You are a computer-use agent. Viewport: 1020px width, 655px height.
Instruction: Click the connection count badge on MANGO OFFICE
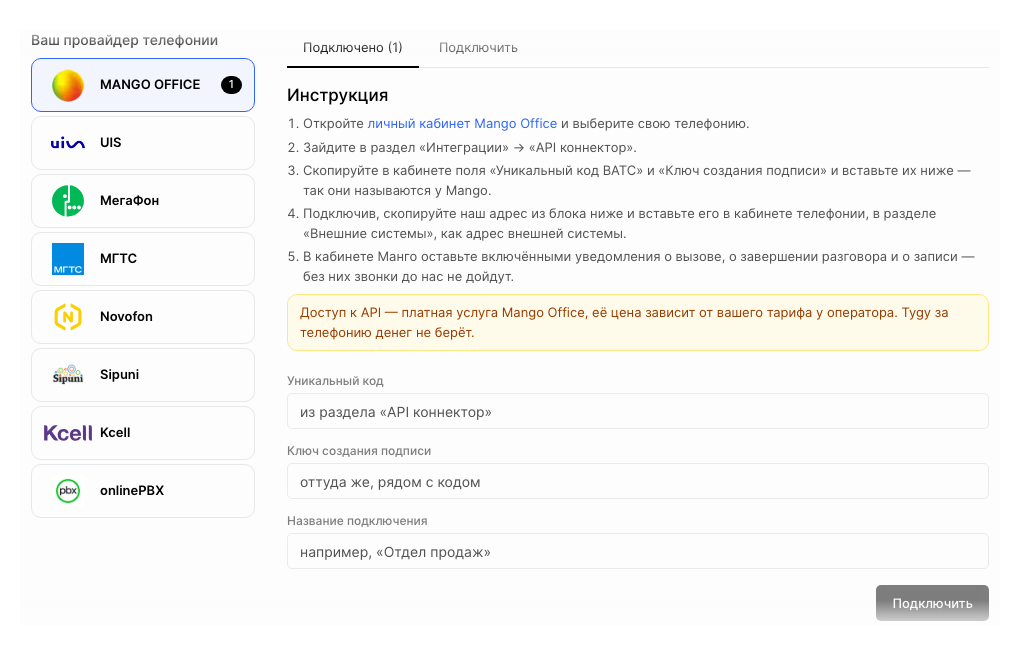(231, 85)
